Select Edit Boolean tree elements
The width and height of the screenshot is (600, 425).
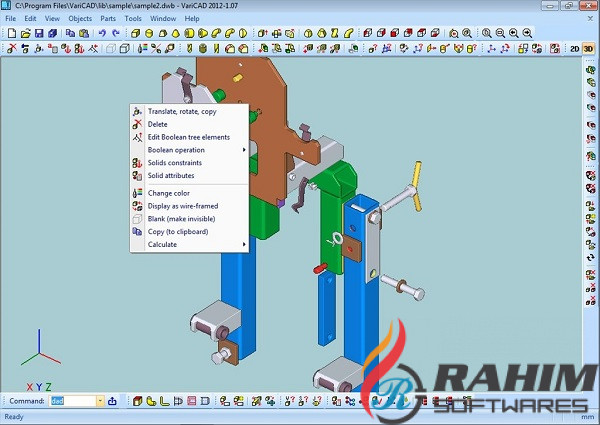[x=189, y=137]
